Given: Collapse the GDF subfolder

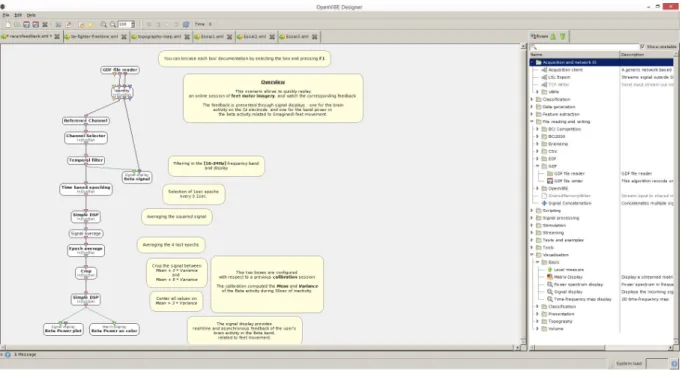Looking at the screenshot, I should [x=538, y=166].
